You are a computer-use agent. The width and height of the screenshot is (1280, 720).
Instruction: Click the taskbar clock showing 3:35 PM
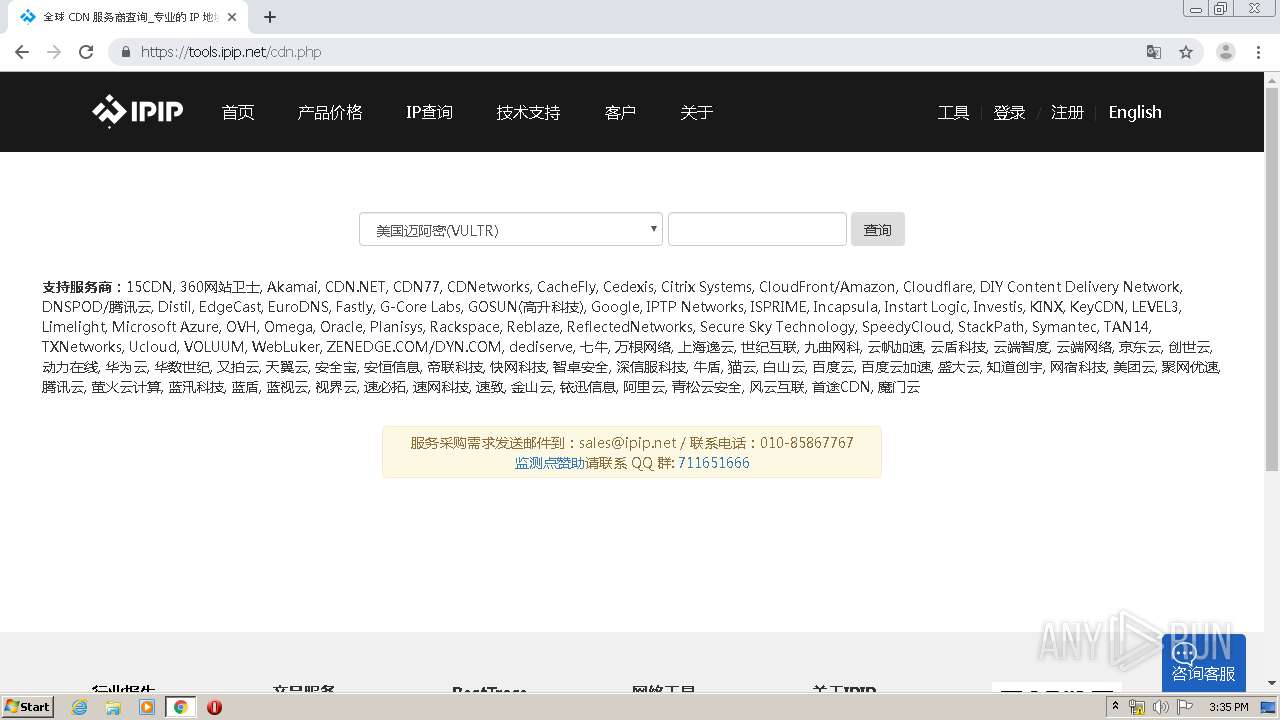click(x=1229, y=707)
